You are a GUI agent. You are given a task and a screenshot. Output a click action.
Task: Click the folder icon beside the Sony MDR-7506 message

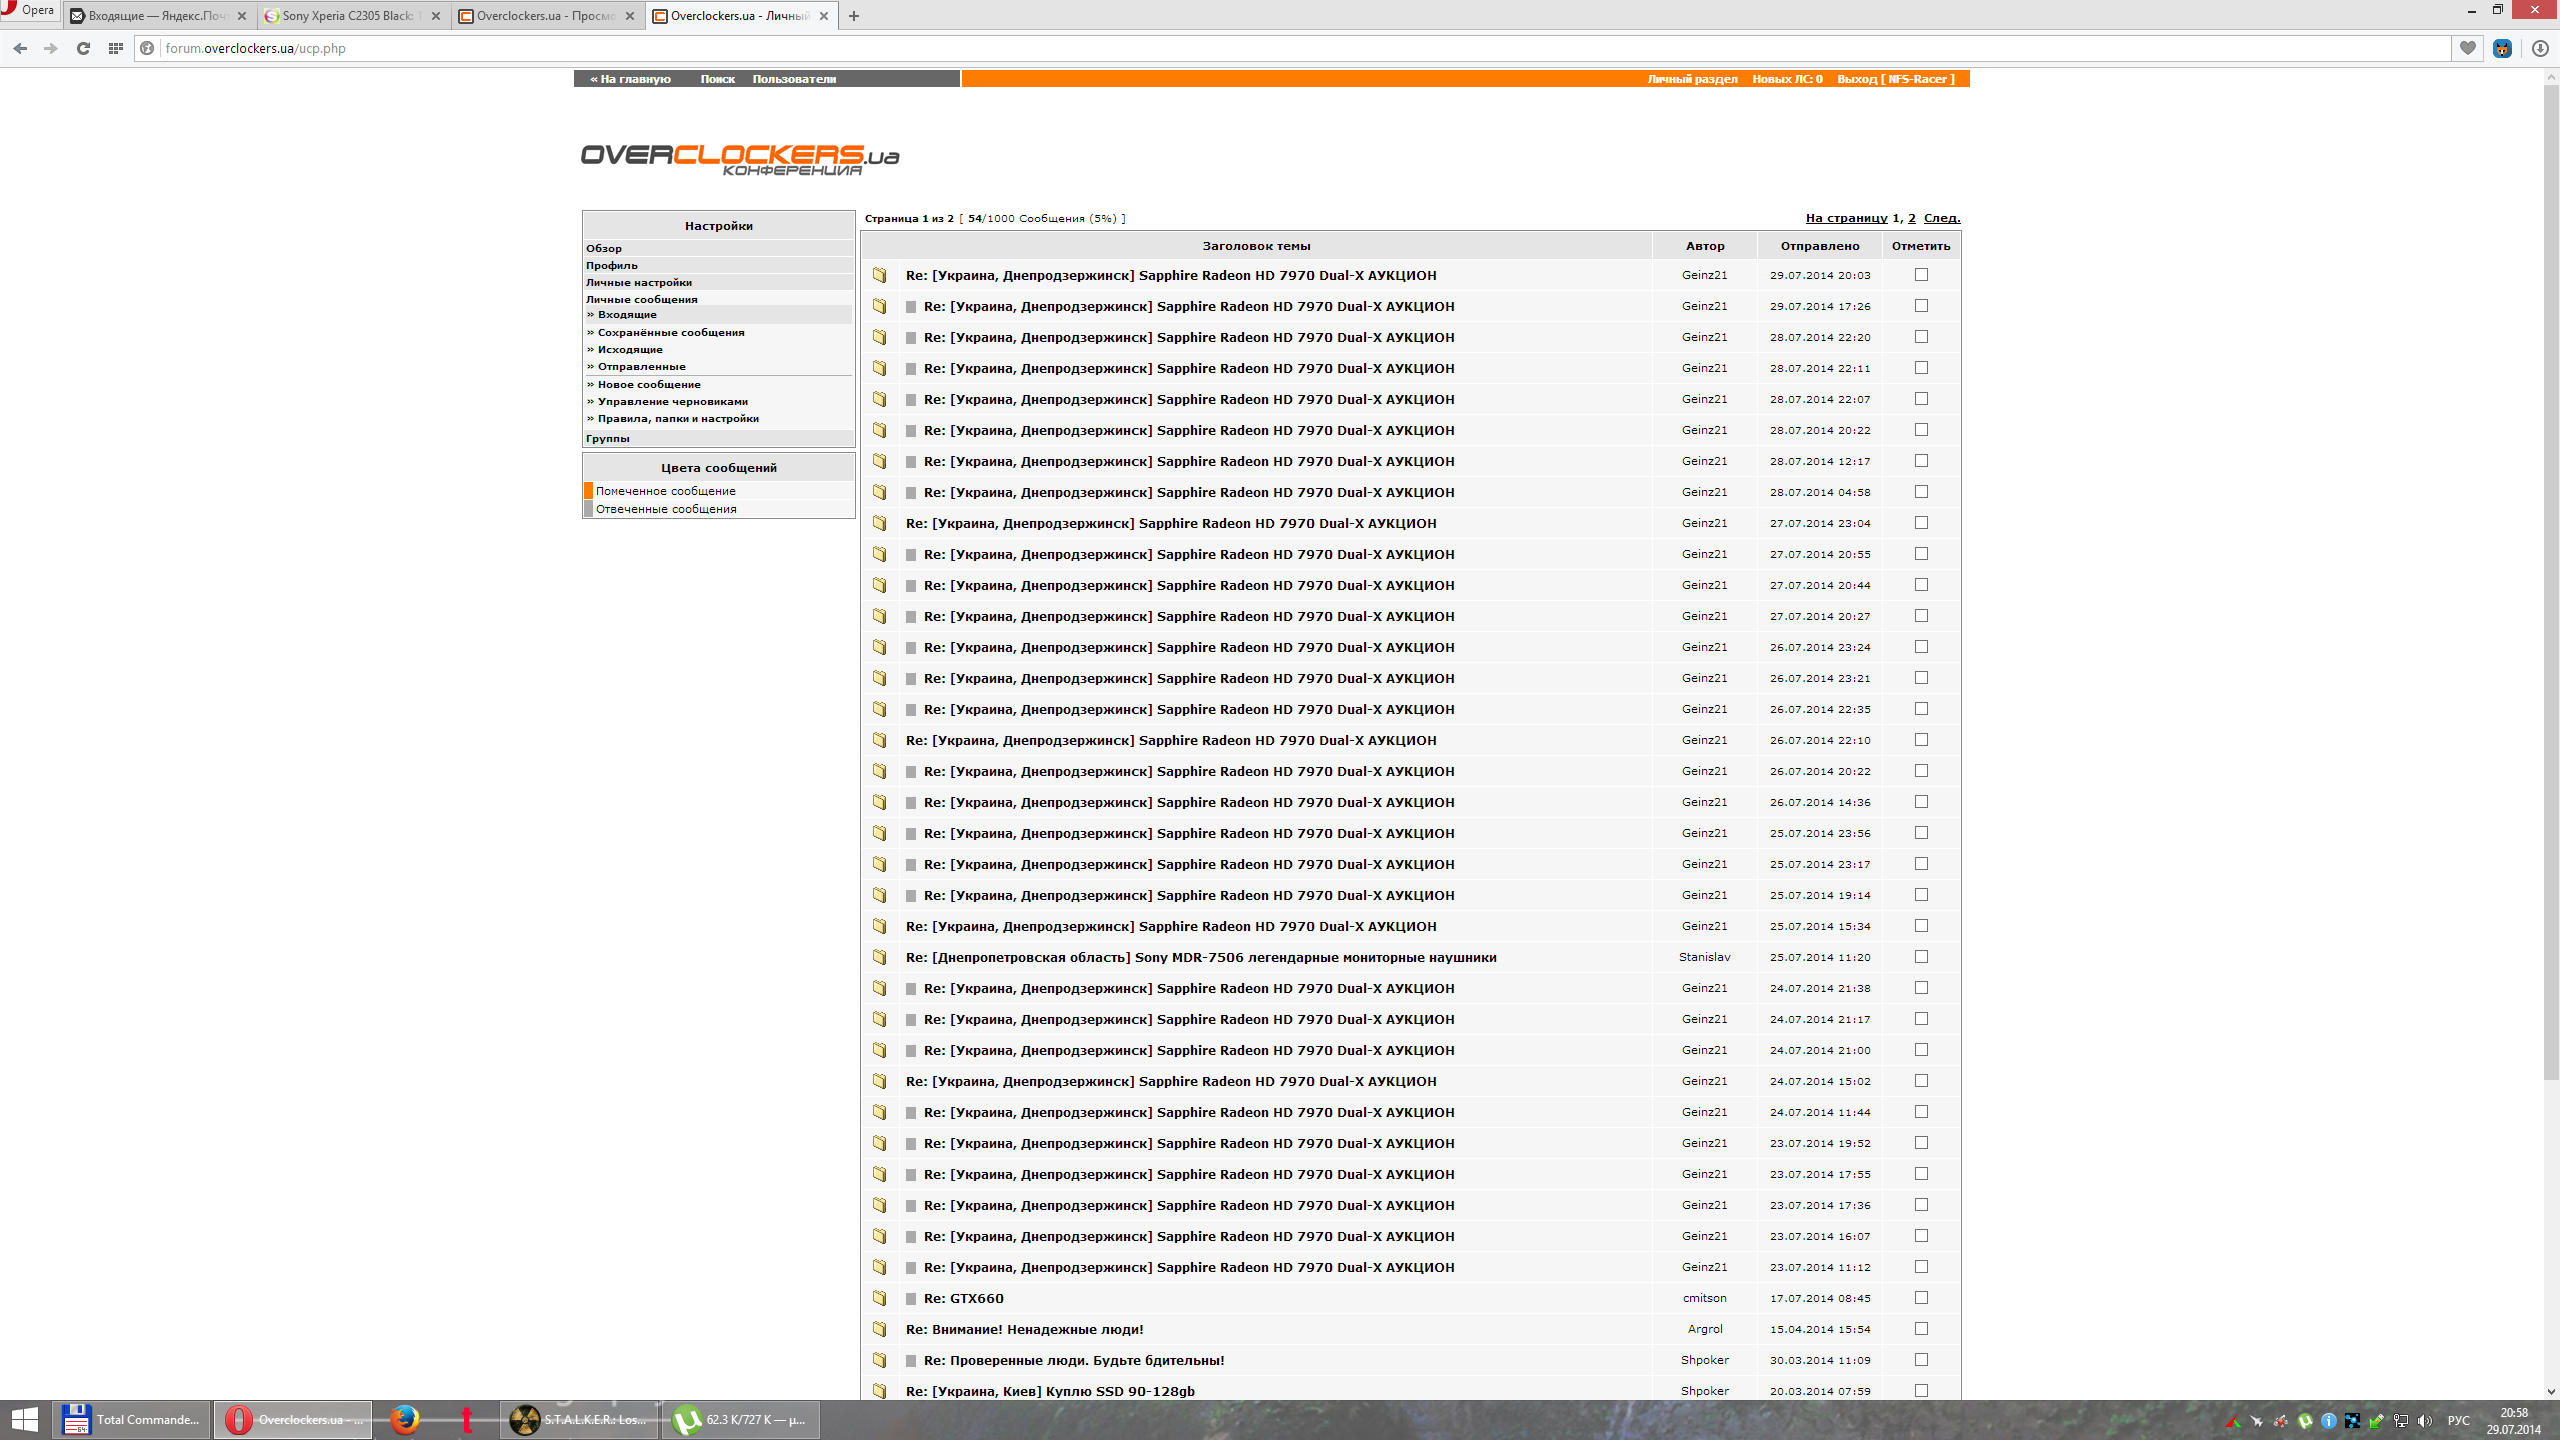coord(880,957)
